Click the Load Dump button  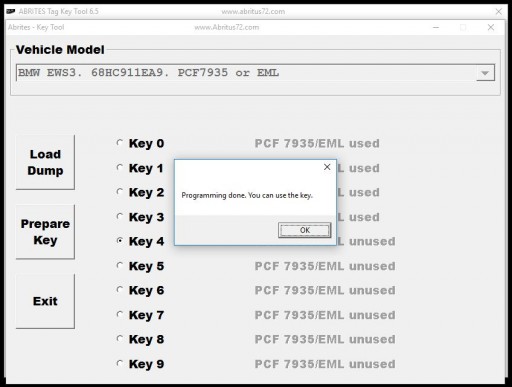[x=45, y=162]
